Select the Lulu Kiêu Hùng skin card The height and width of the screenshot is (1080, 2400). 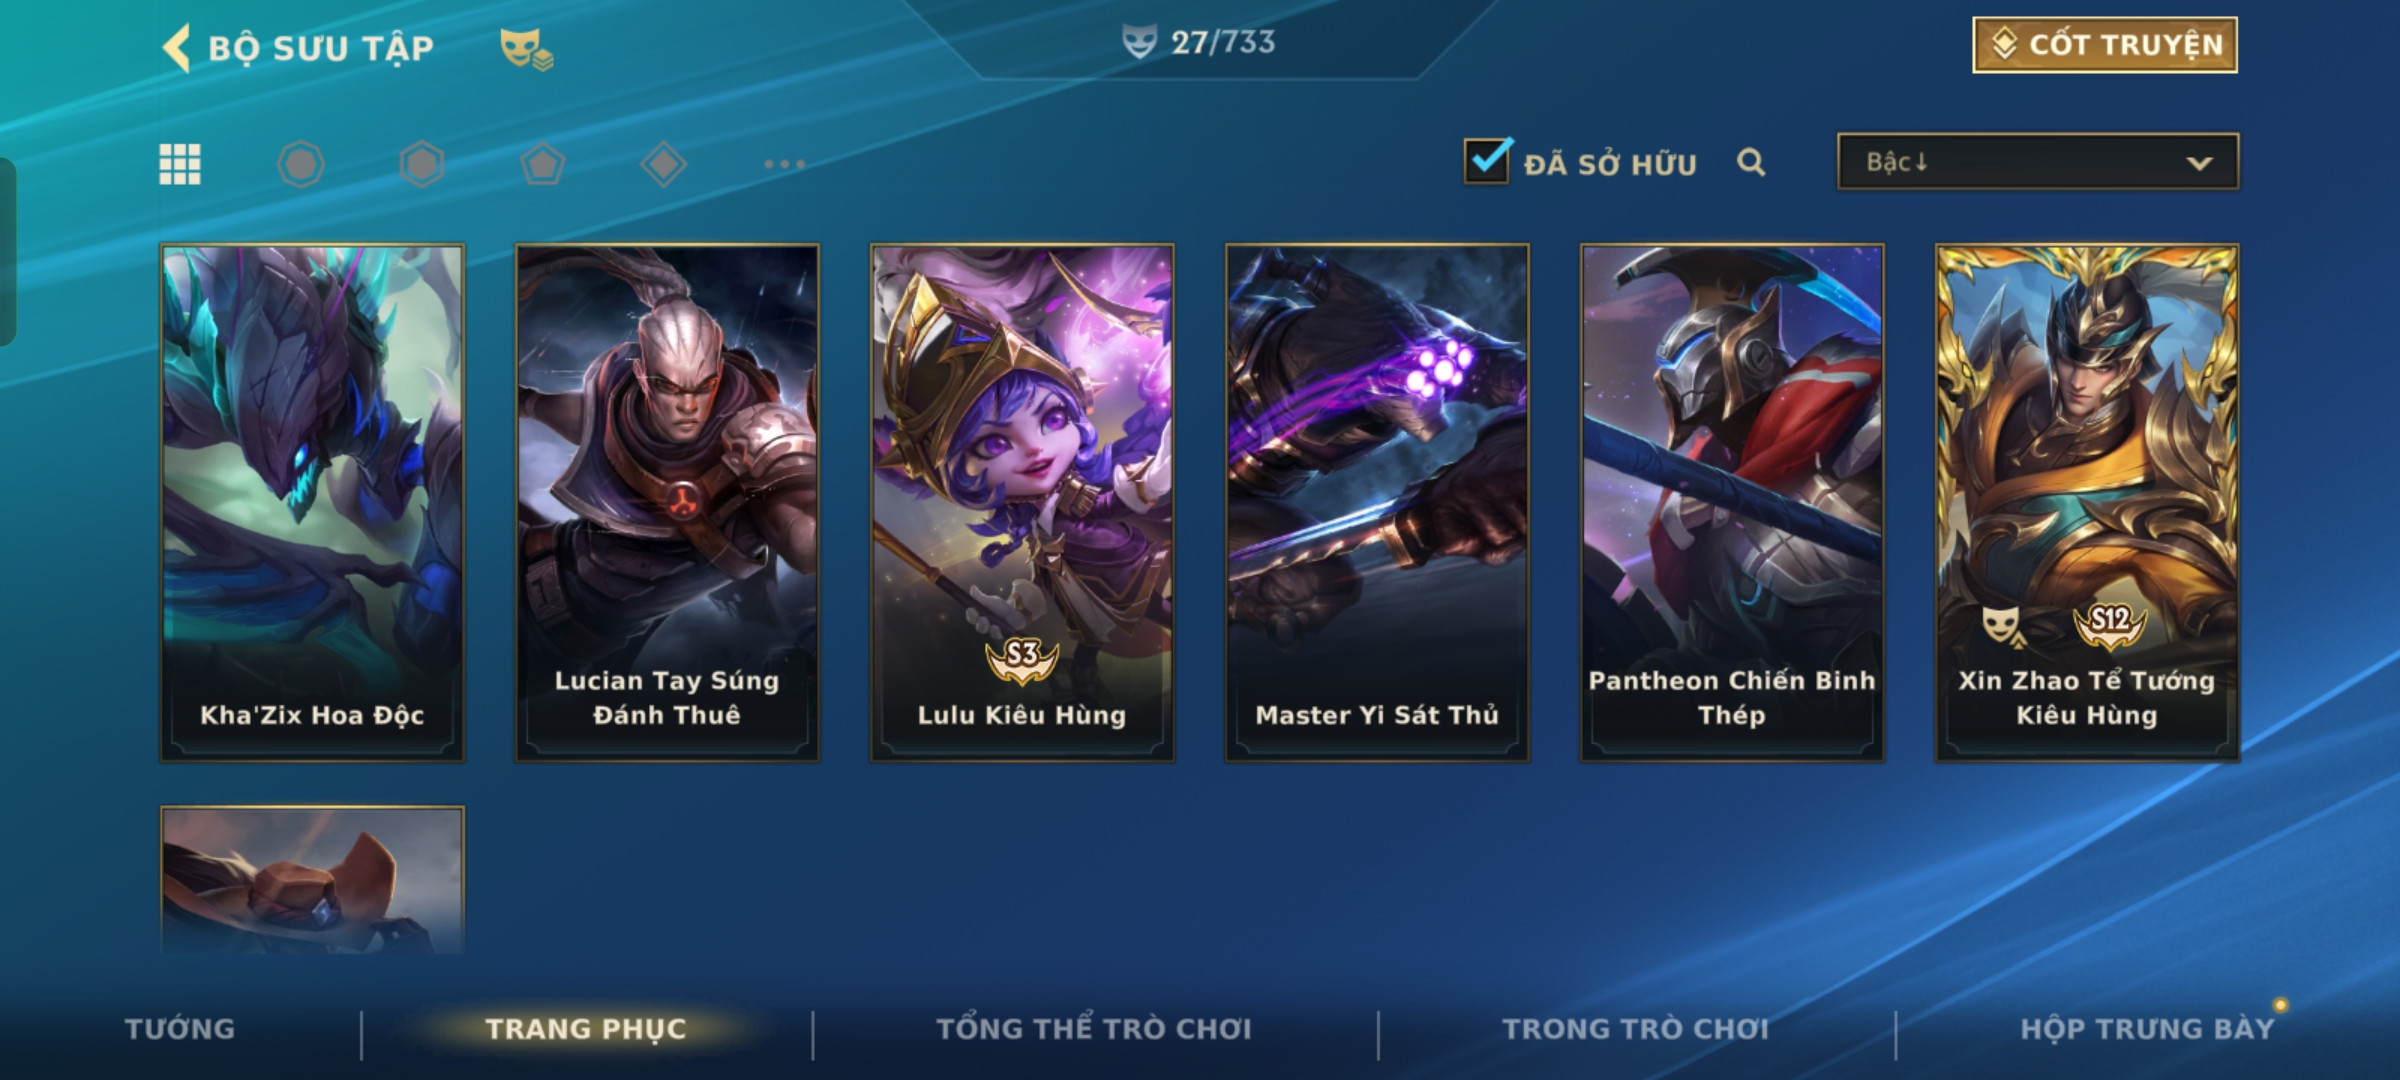tap(1022, 503)
